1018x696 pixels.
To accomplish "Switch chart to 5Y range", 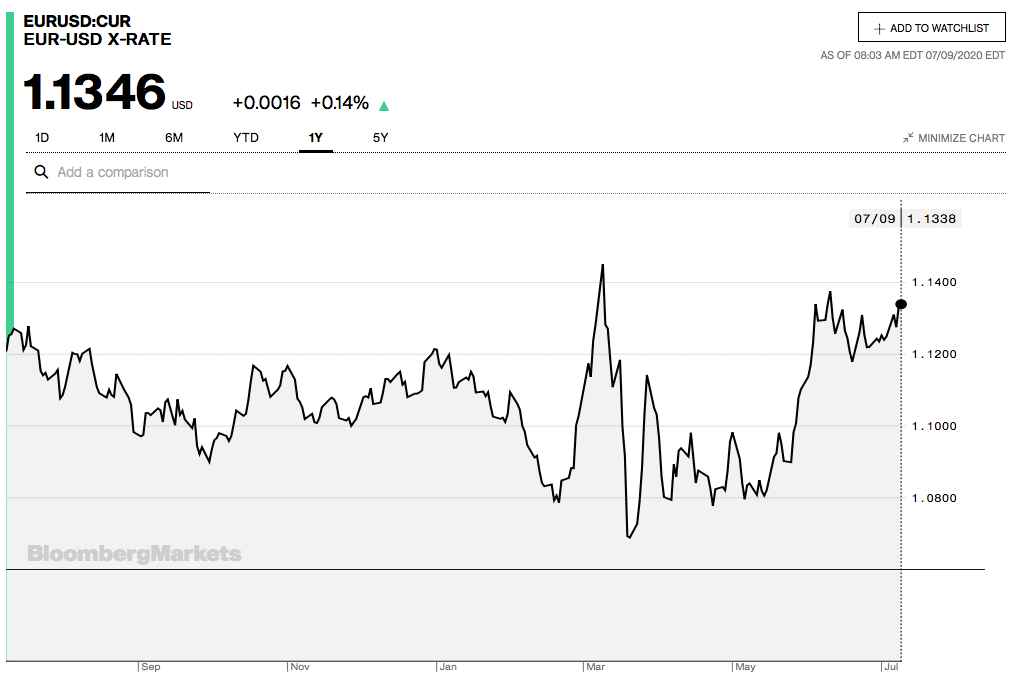I will coord(380,138).
